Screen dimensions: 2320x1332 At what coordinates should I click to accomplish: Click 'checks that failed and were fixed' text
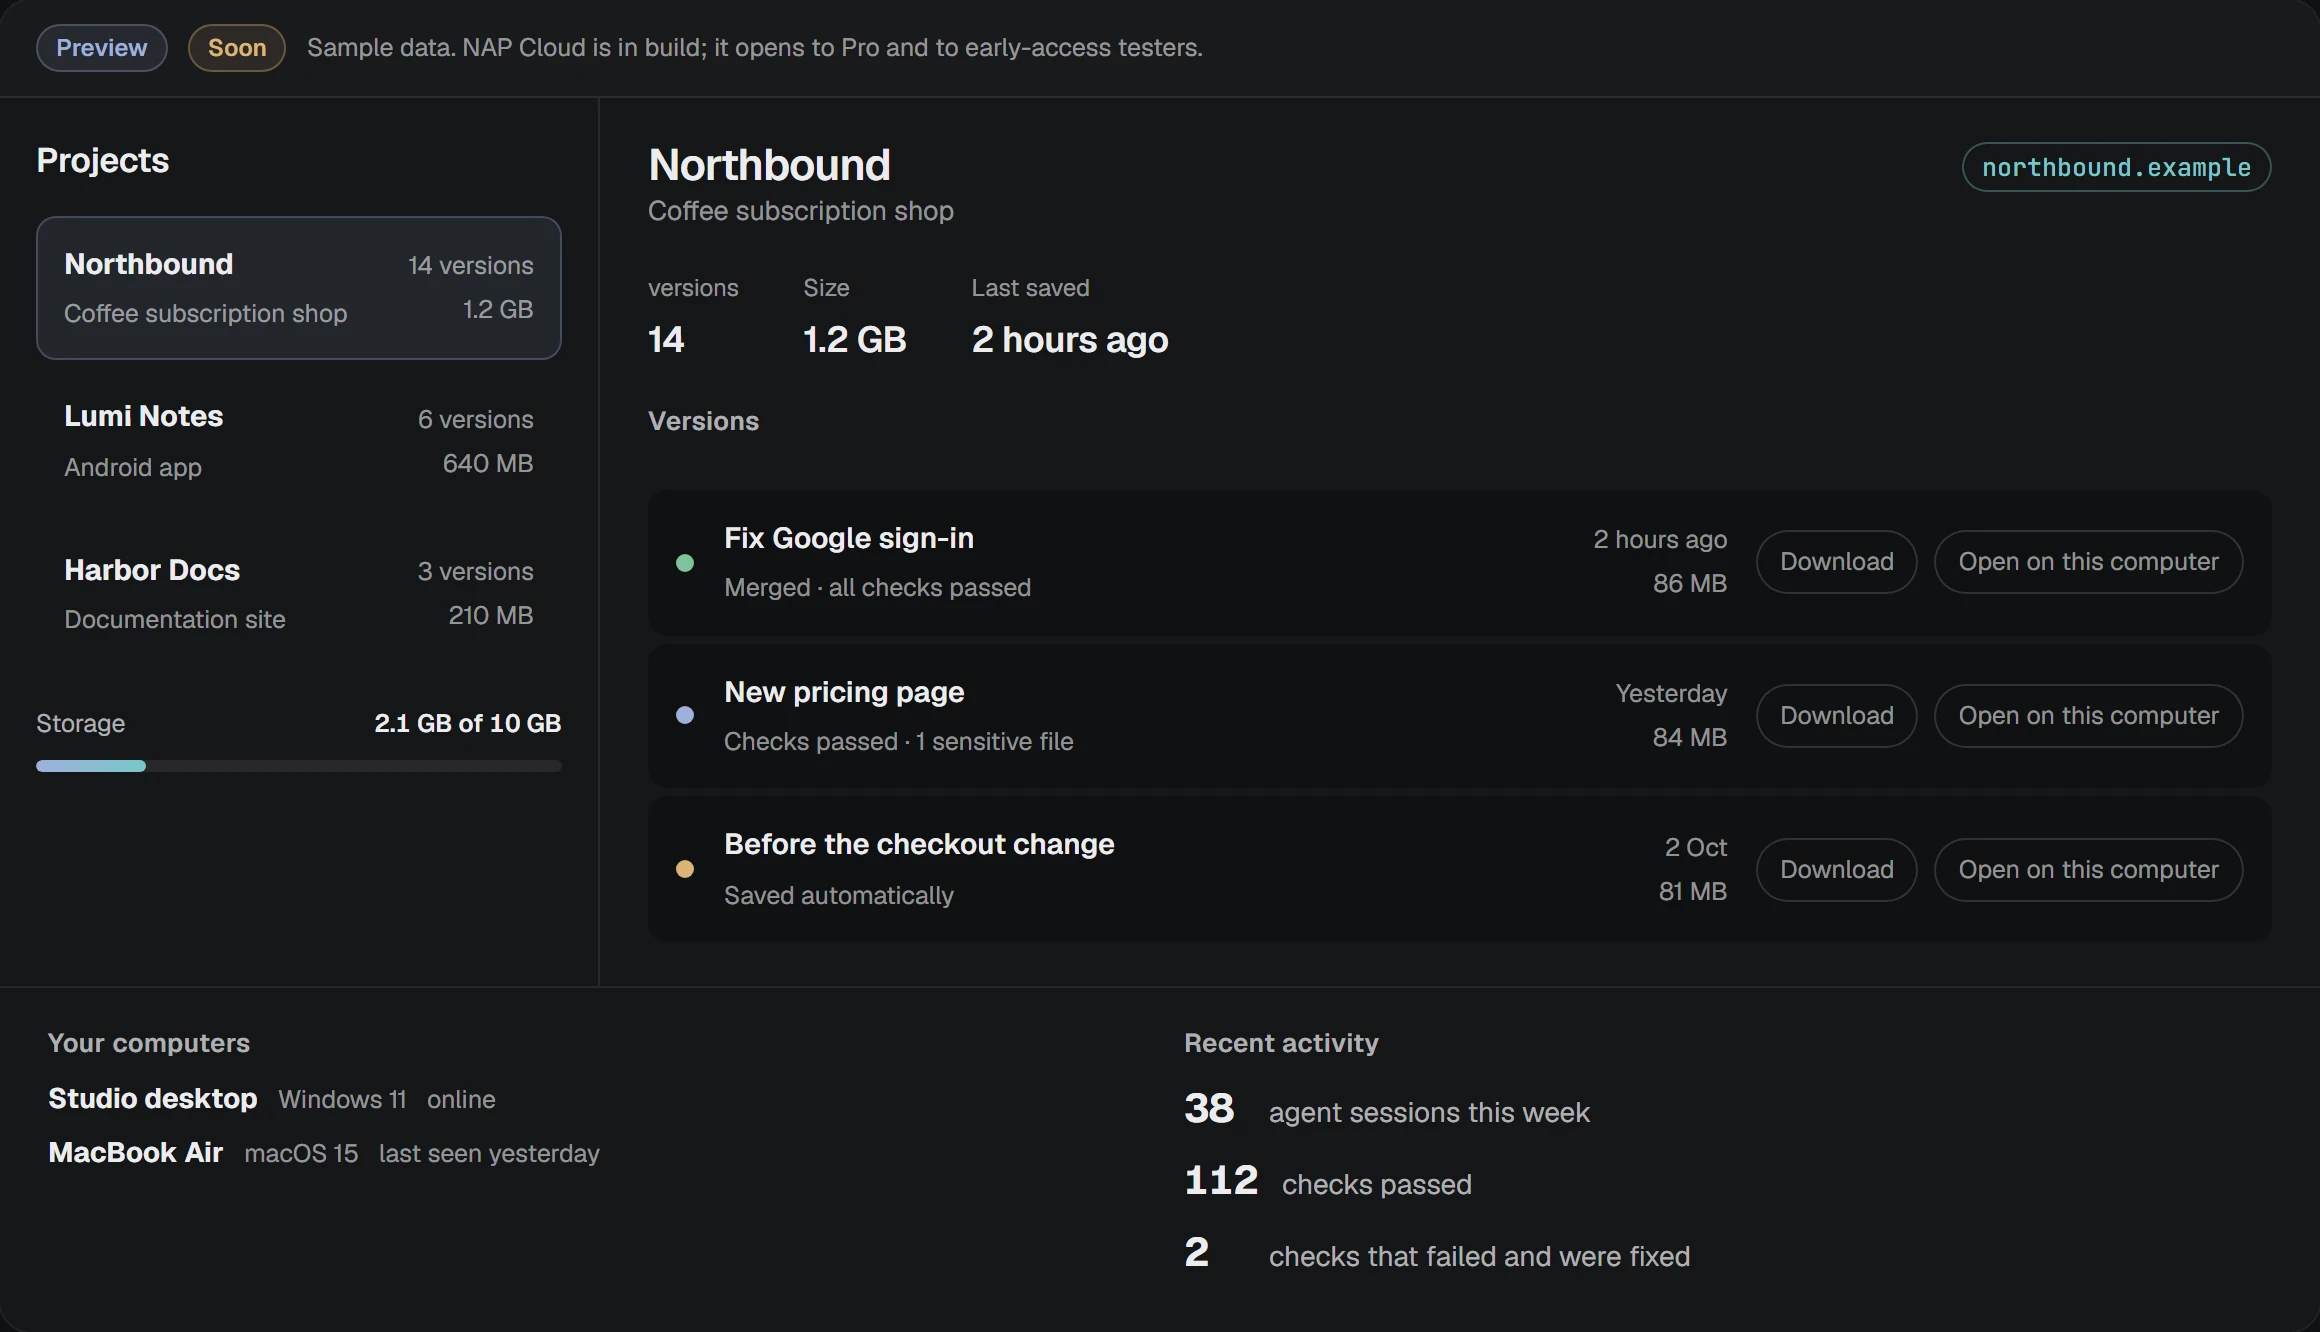(1479, 1256)
